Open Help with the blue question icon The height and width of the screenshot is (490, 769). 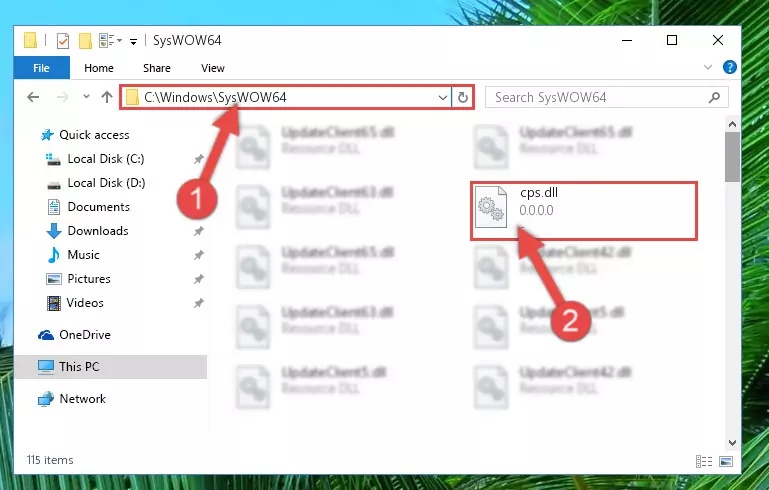(x=729, y=67)
